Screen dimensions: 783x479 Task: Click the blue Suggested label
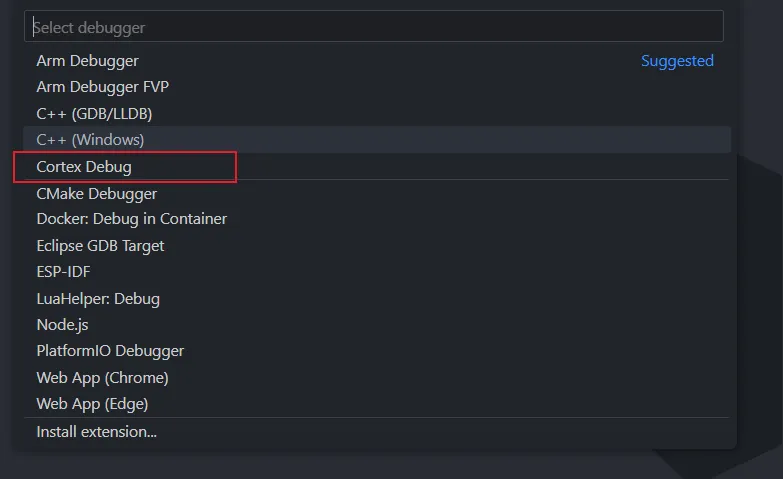pos(677,61)
